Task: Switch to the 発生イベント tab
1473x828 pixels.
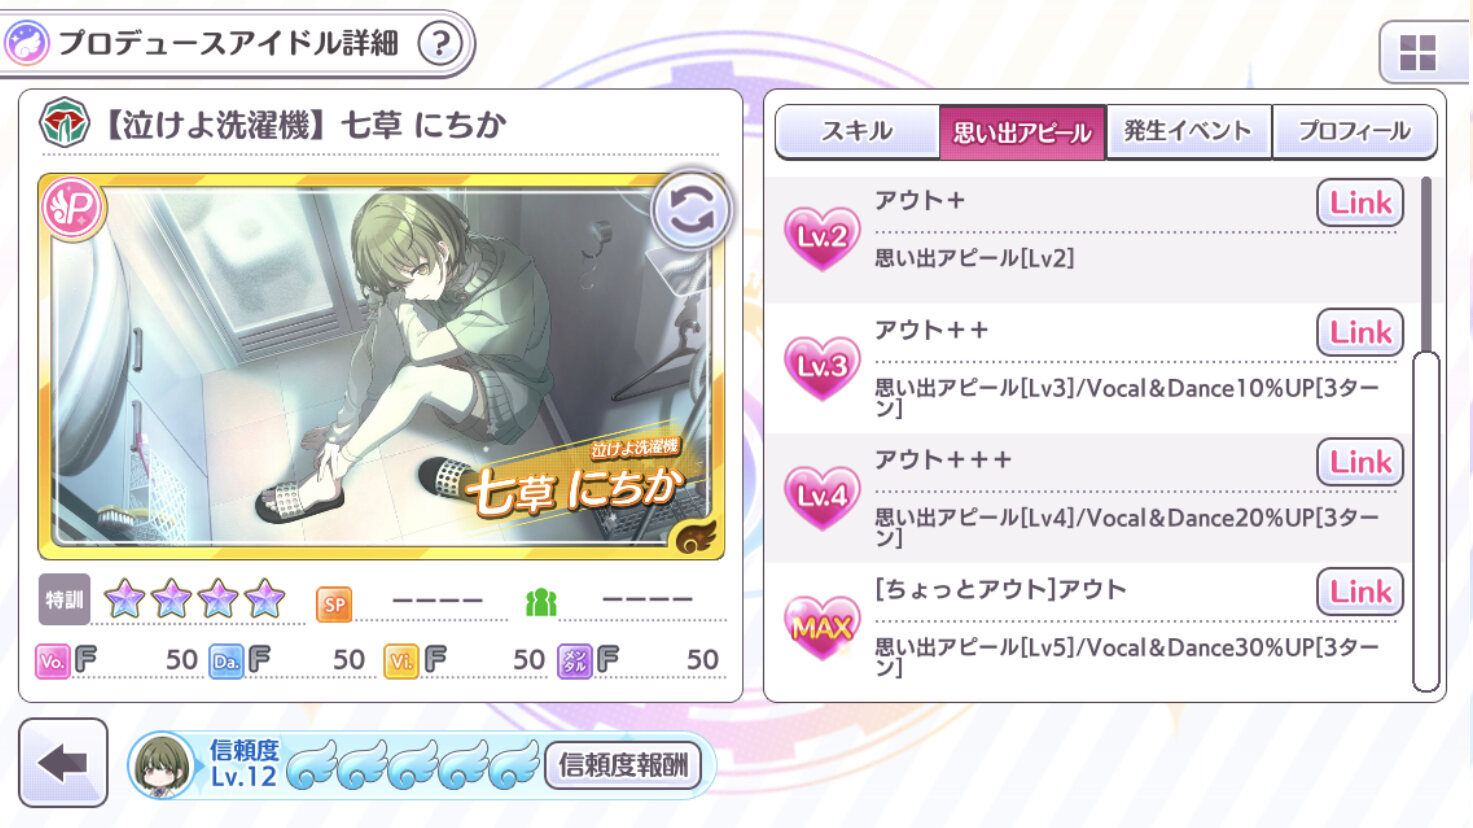Action: [x=1188, y=131]
